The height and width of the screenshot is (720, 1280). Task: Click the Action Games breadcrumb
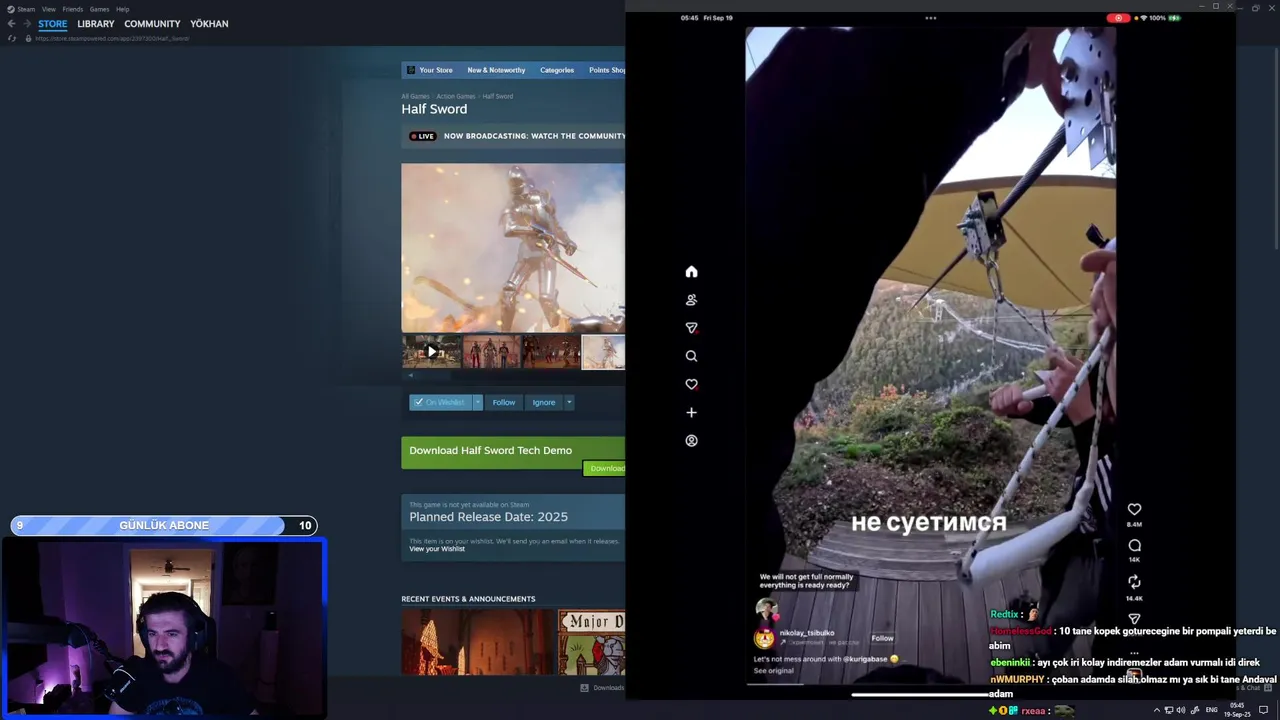click(x=455, y=96)
